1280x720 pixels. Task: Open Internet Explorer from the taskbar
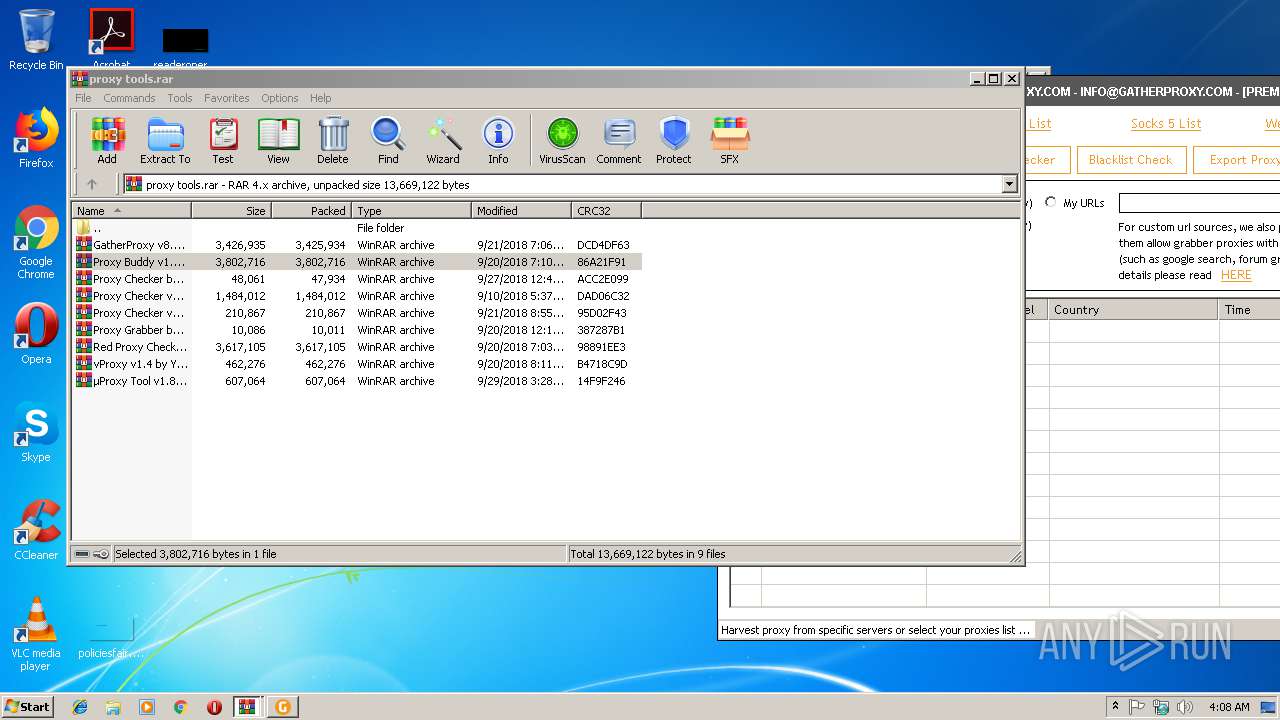click(x=80, y=707)
